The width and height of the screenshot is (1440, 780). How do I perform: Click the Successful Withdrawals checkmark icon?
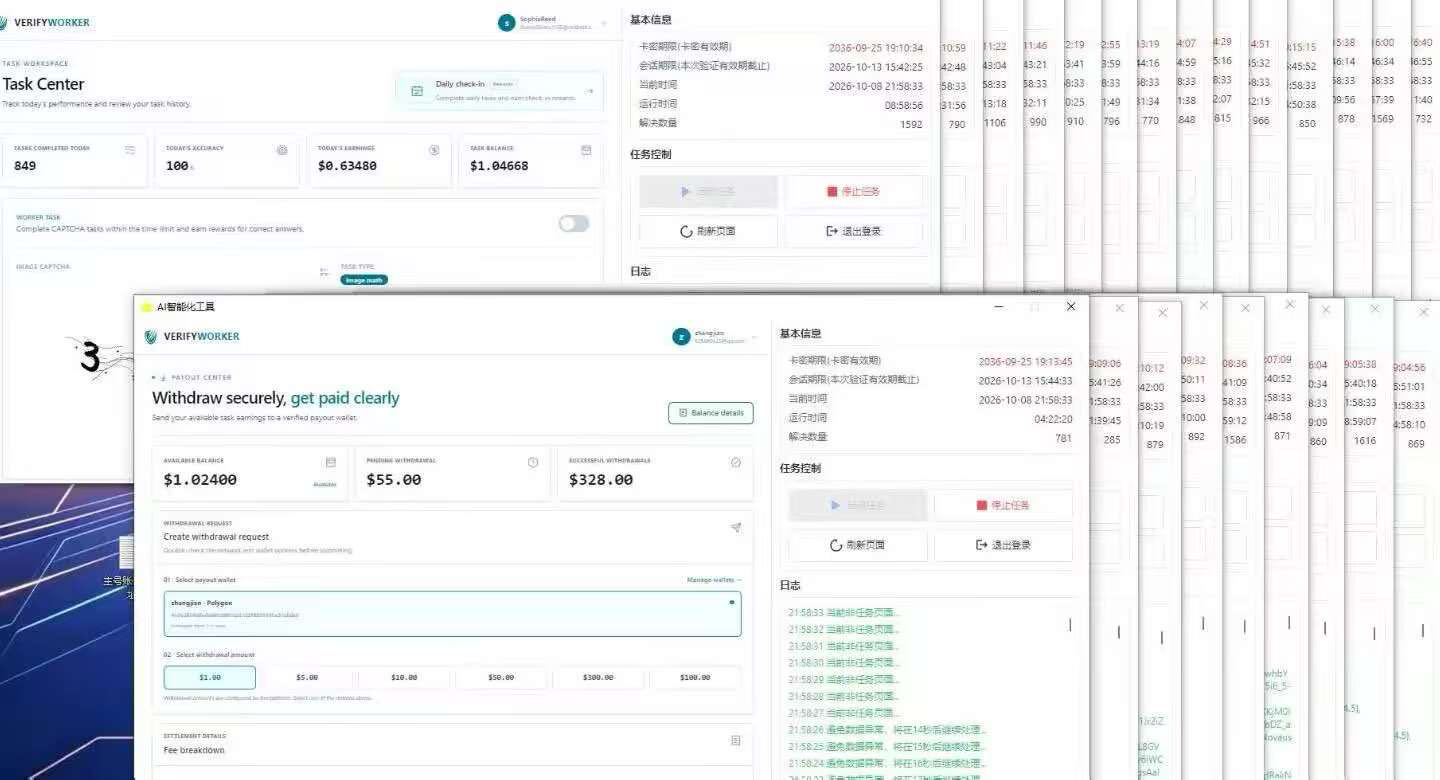[x=736, y=462]
